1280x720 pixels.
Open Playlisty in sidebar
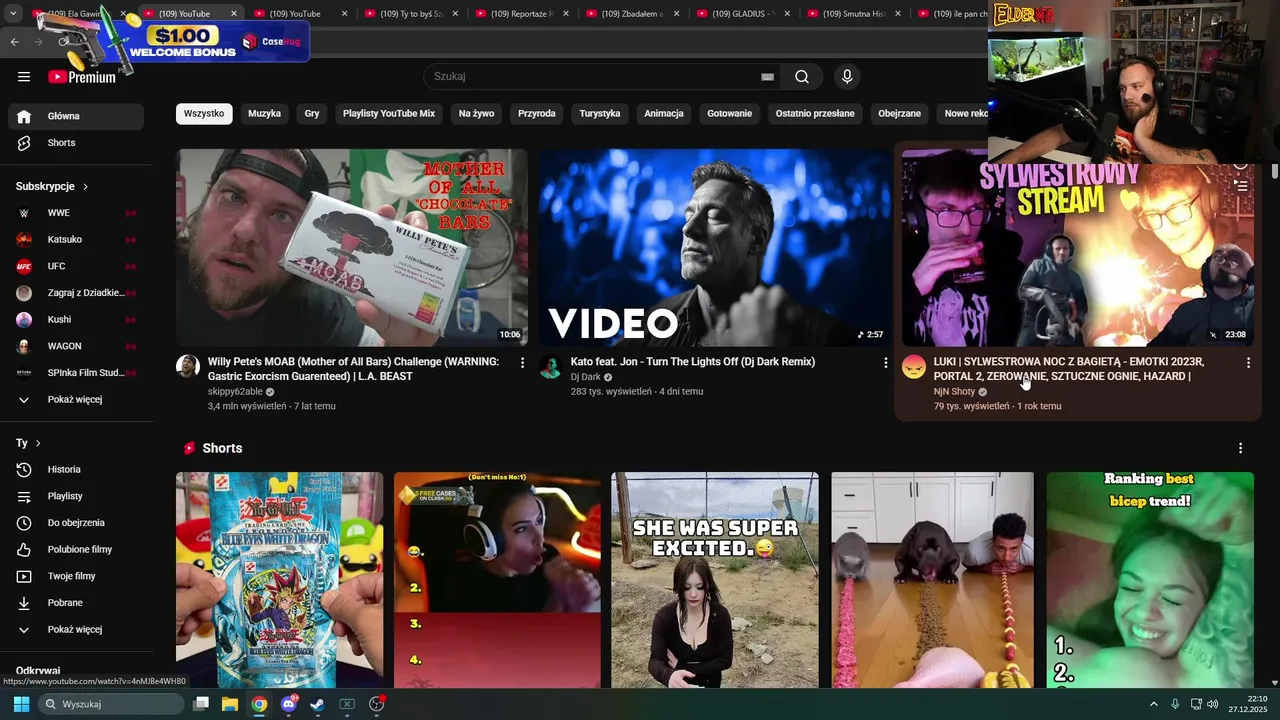pyautogui.click(x=76, y=496)
